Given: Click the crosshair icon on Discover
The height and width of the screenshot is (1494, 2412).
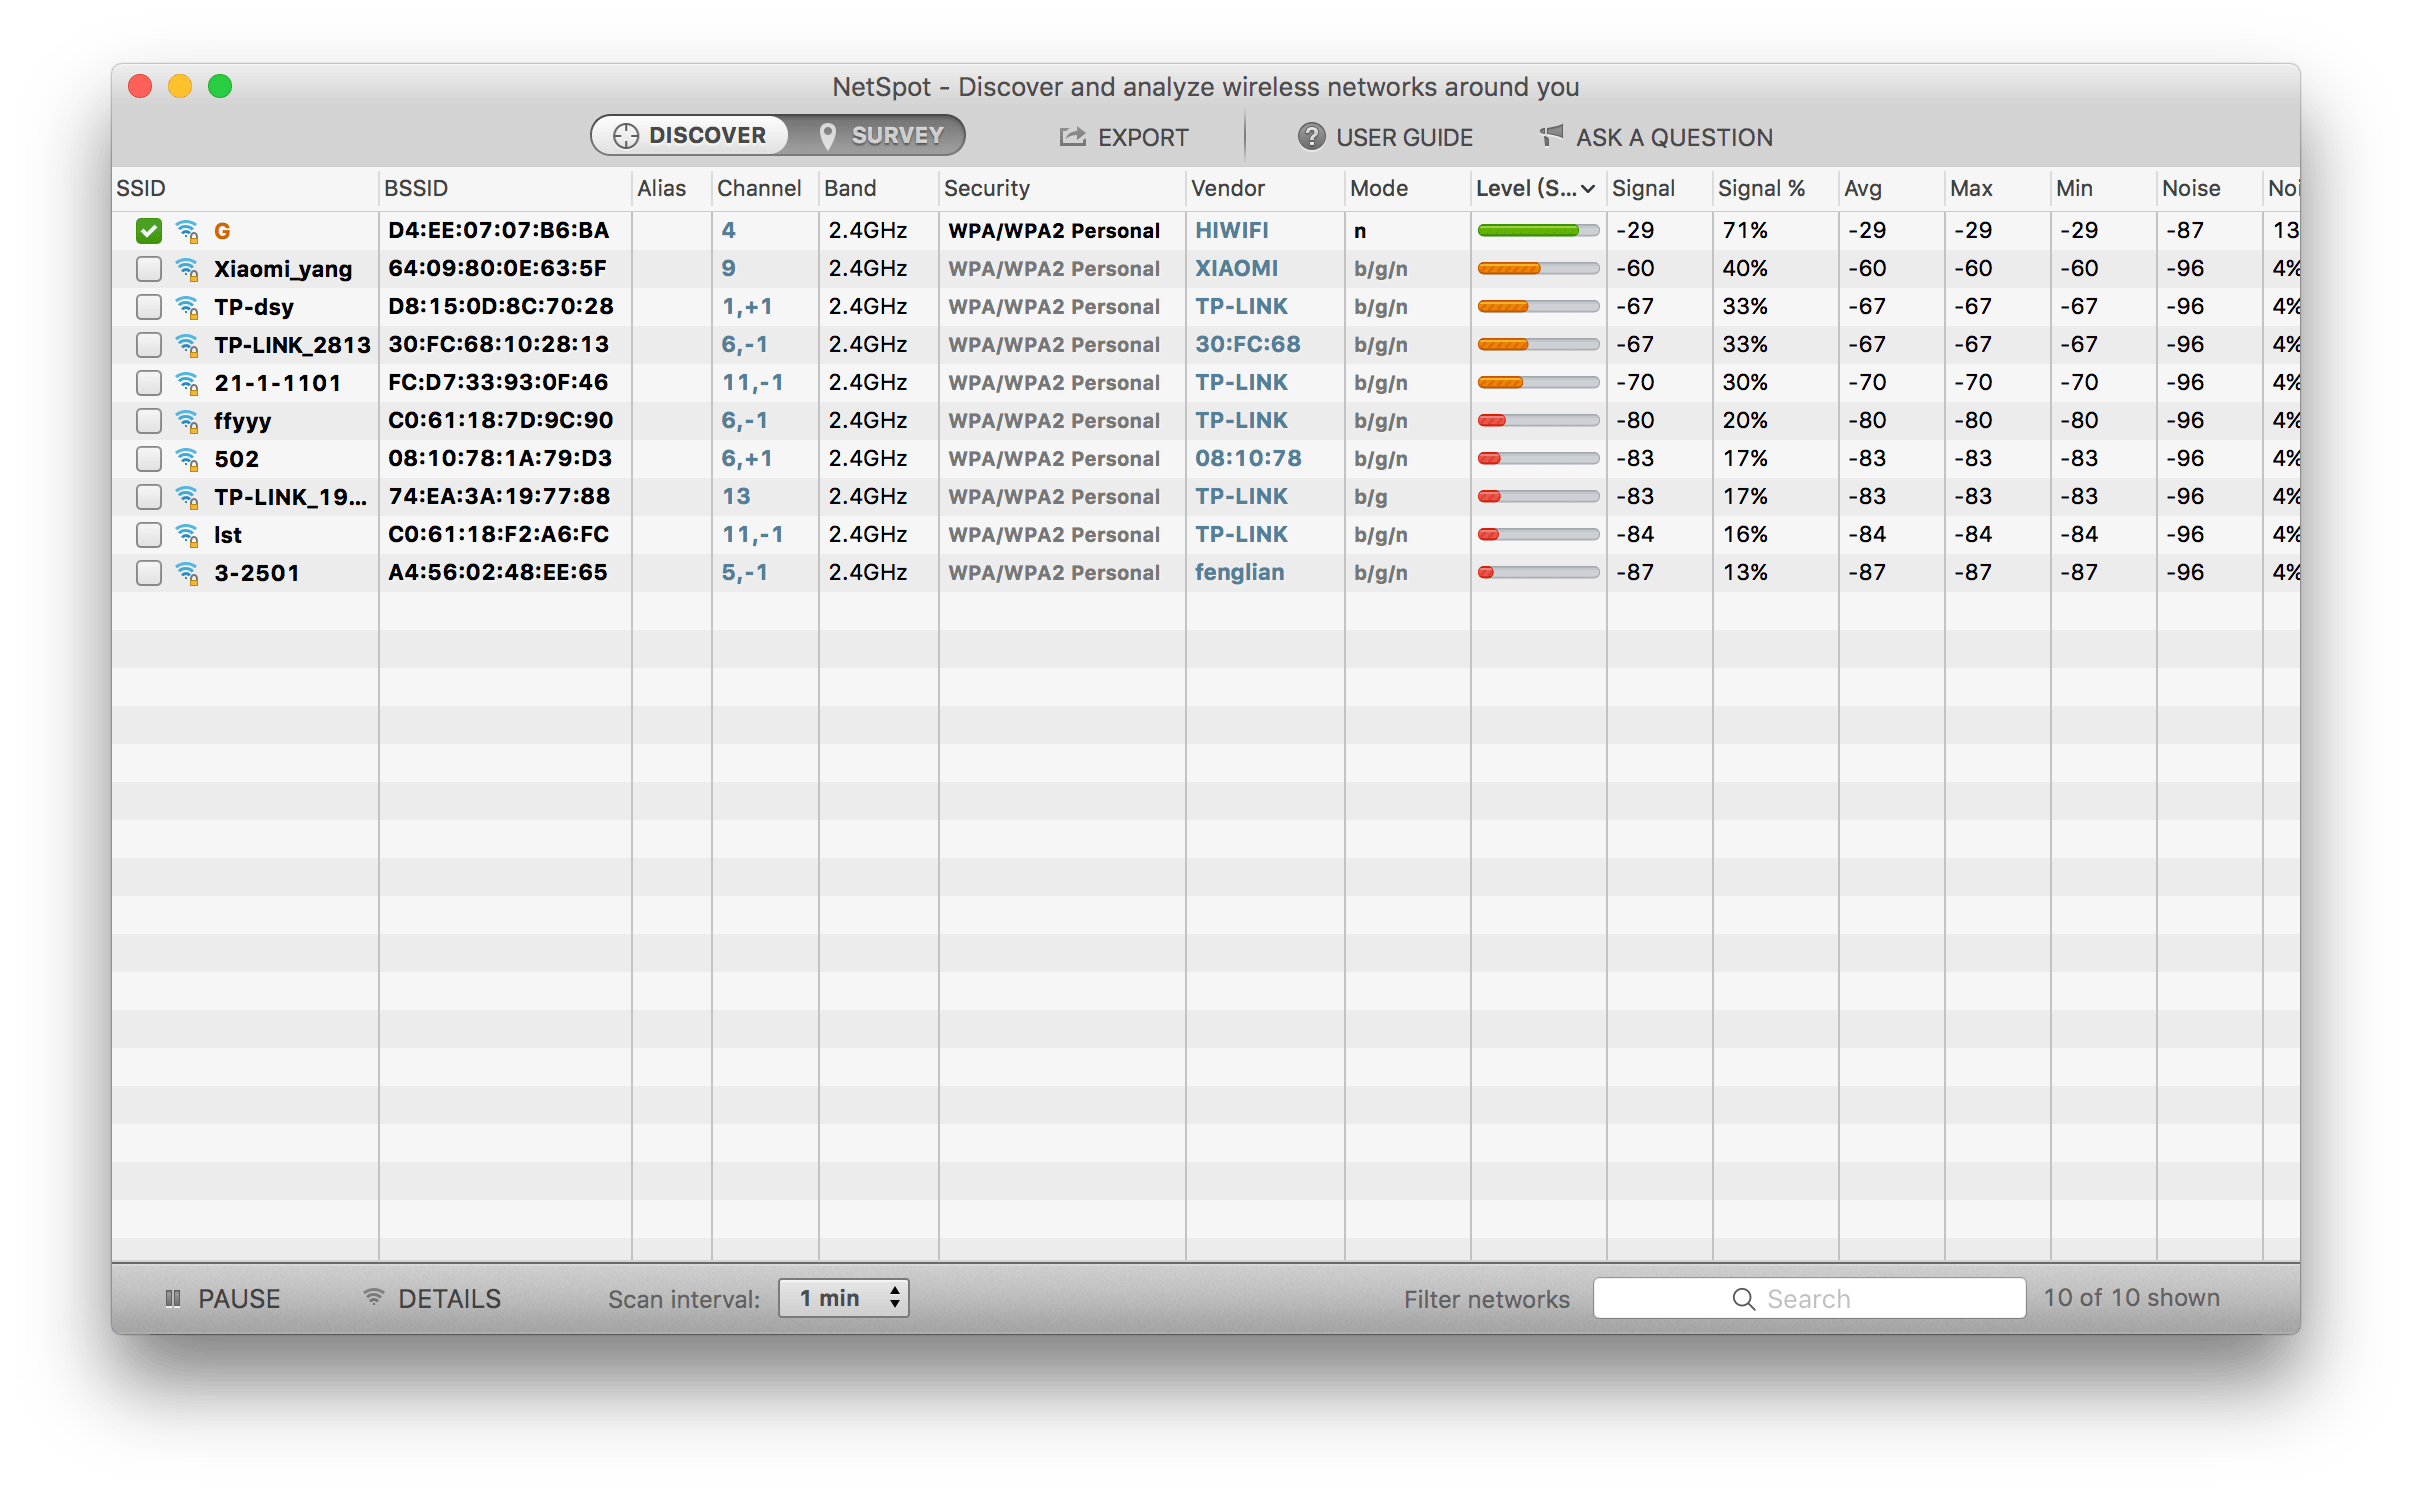Looking at the screenshot, I should coord(626,136).
